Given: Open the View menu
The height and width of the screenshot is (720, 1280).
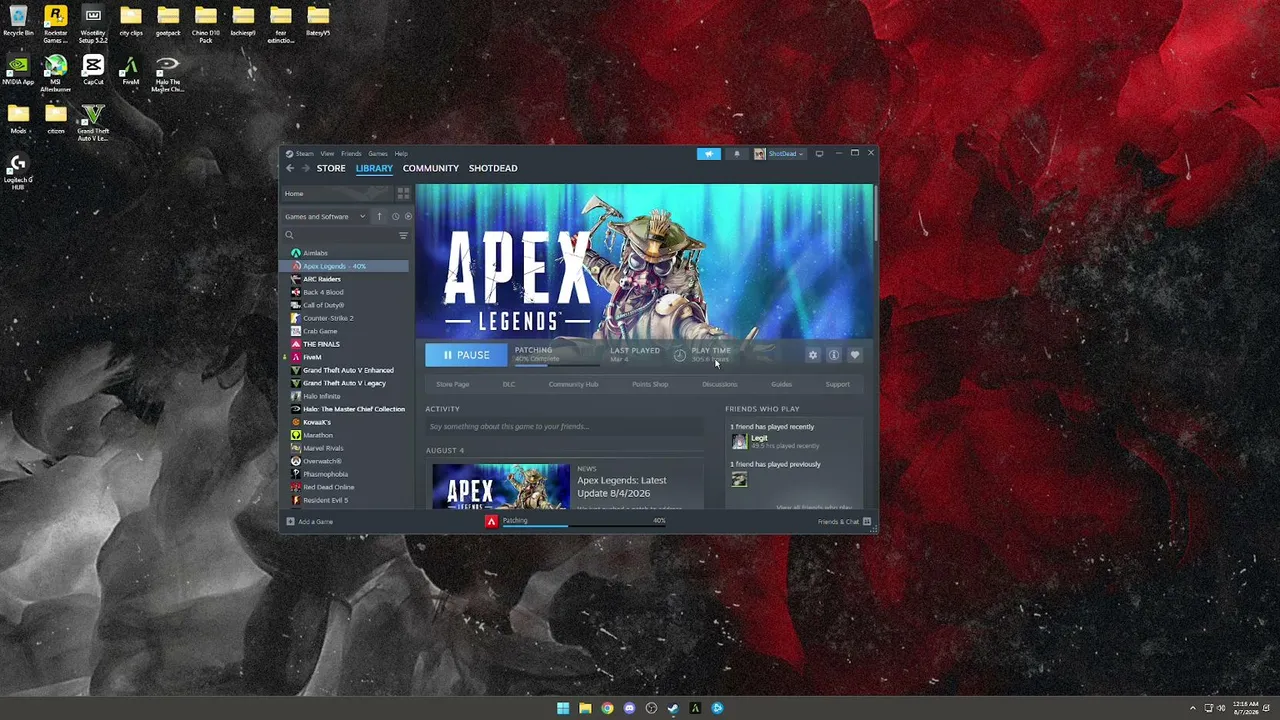Looking at the screenshot, I should pyautogui.click(x=327, y=154).
